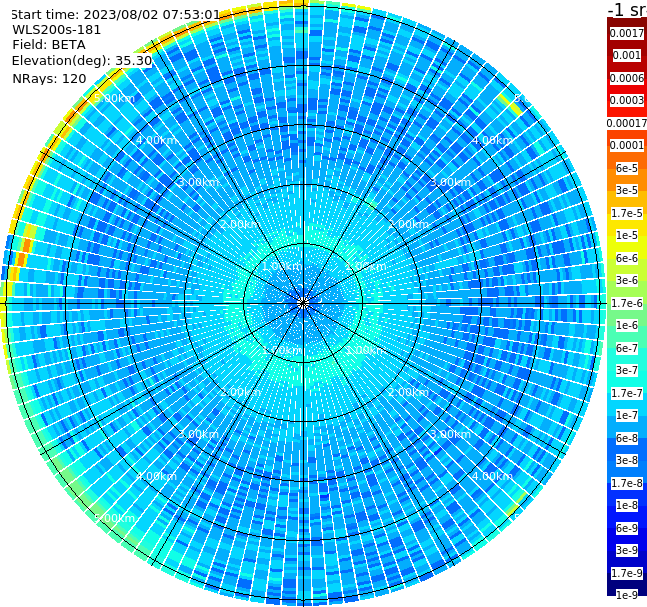This screenshot has width=647, height=607.
Task: Click the "1.7e-5" colorbar tick label
Action: [627, 213]
